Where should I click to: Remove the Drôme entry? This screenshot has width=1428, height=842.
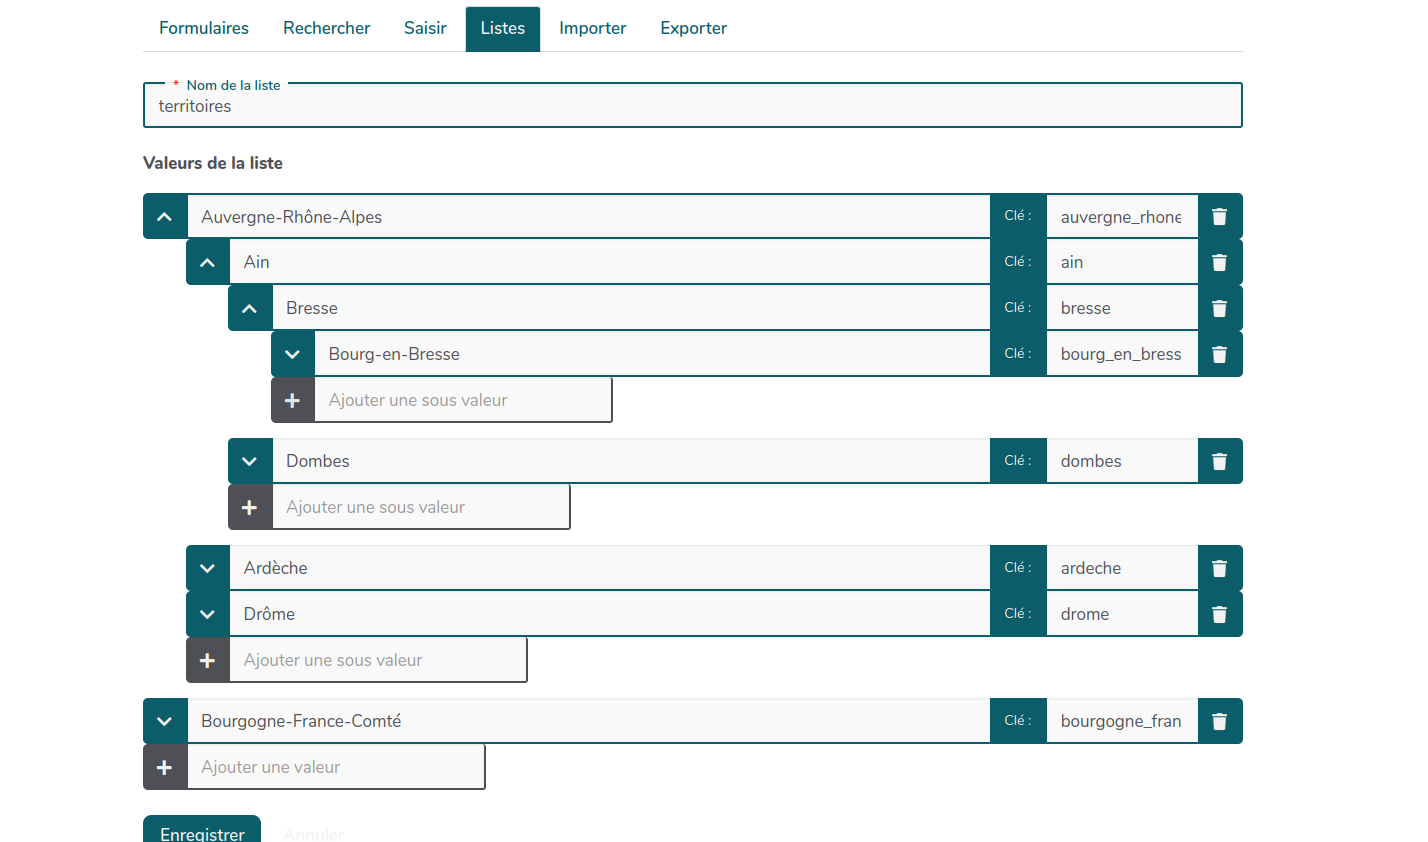coord(1219,614)
